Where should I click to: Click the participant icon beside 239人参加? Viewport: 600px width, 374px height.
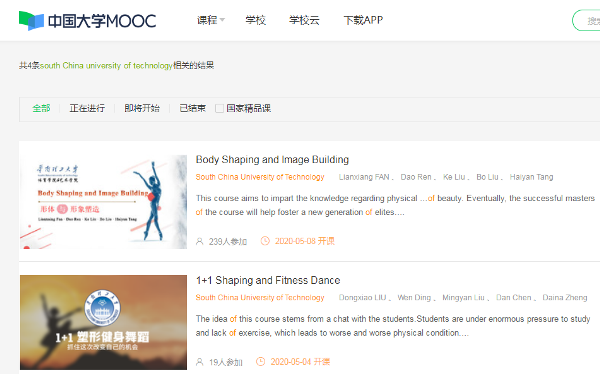tap(199, 241)
